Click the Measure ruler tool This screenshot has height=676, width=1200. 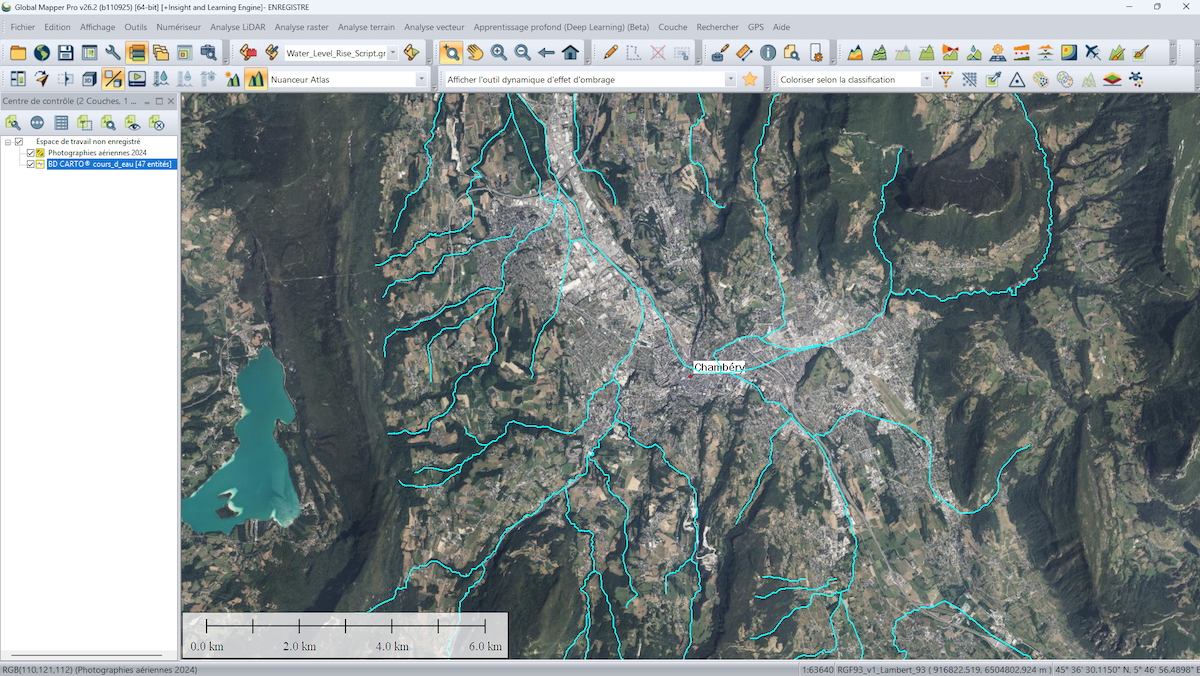pos(744,53)
